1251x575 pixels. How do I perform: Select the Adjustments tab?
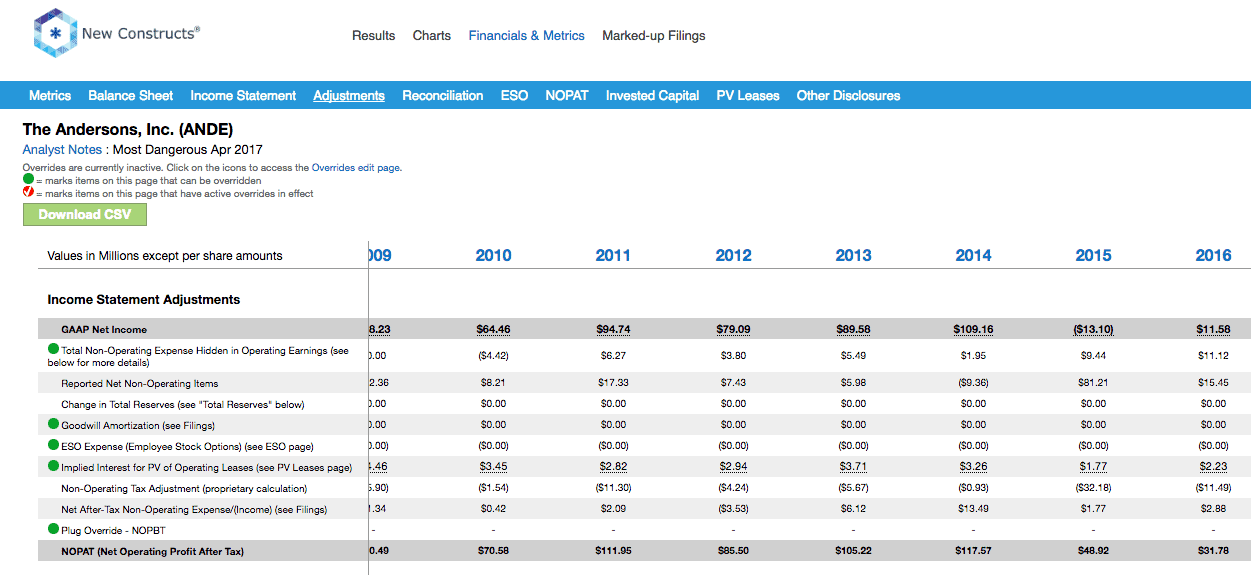[349, 95]
